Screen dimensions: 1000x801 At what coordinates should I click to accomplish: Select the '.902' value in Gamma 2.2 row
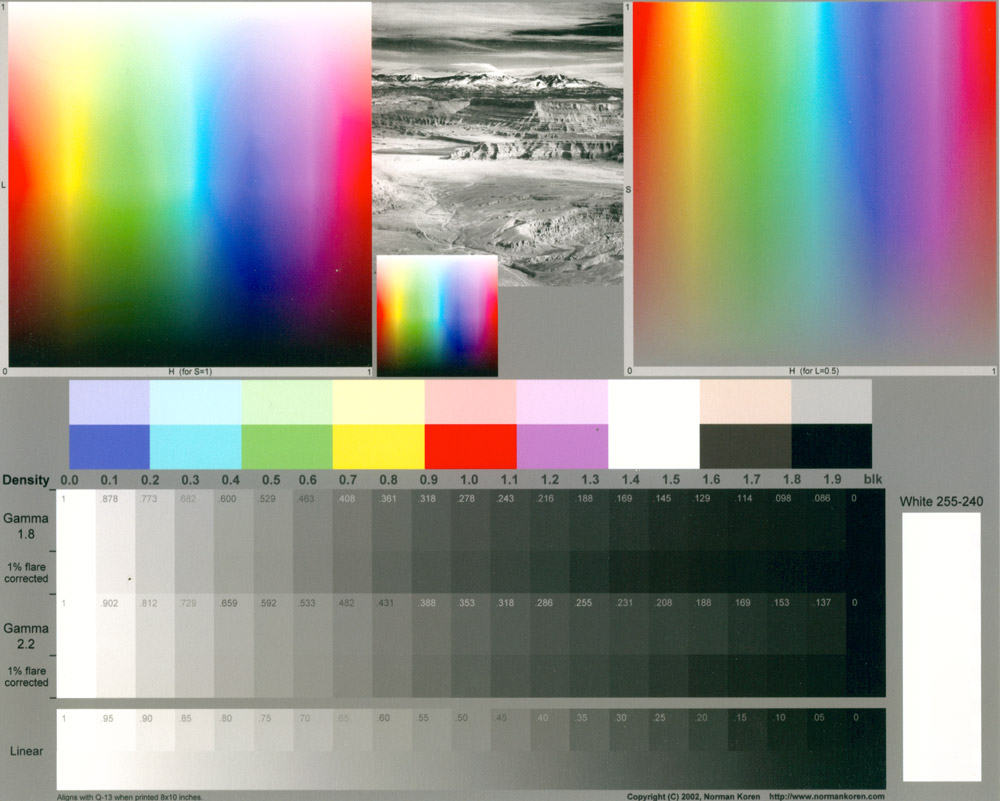coord(109,603)
